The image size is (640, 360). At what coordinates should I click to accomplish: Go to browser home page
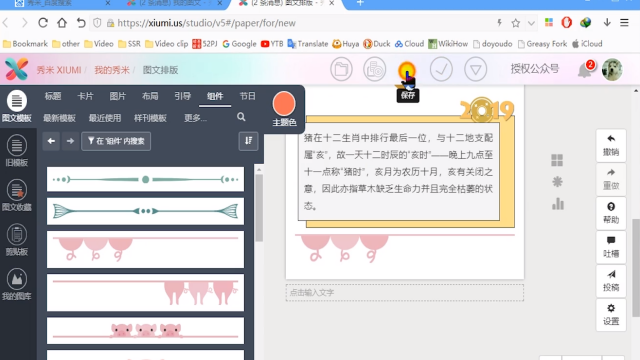click(x=62, y=23)
